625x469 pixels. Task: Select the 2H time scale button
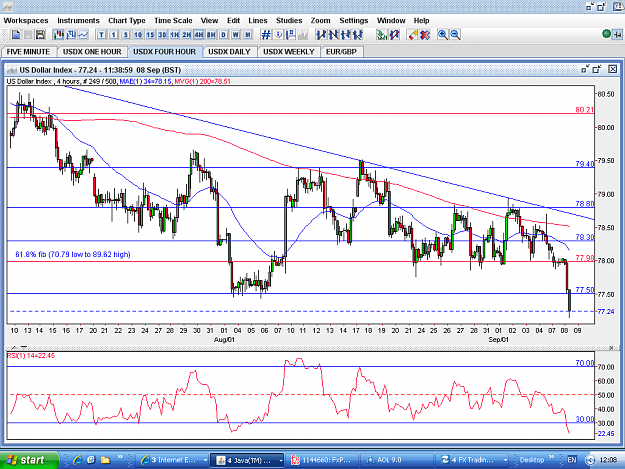pyautogui.click(x=187, y=35)
